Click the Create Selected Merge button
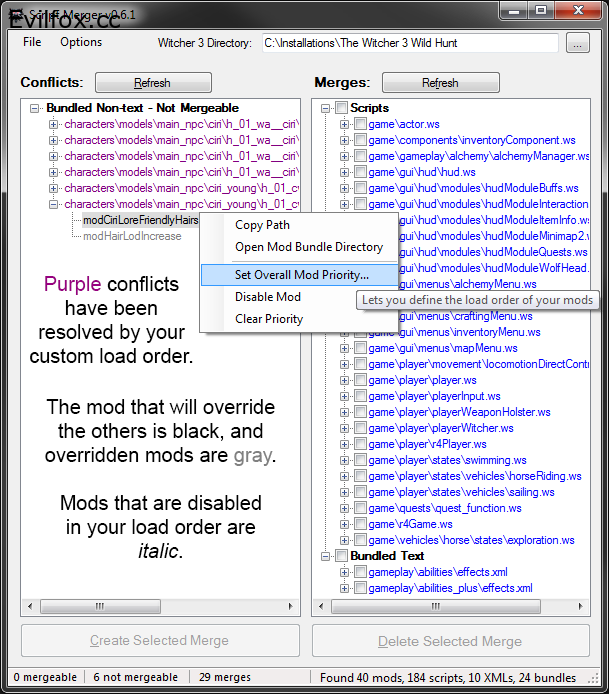Screen dimensions: 609x694 click(160, 640)
